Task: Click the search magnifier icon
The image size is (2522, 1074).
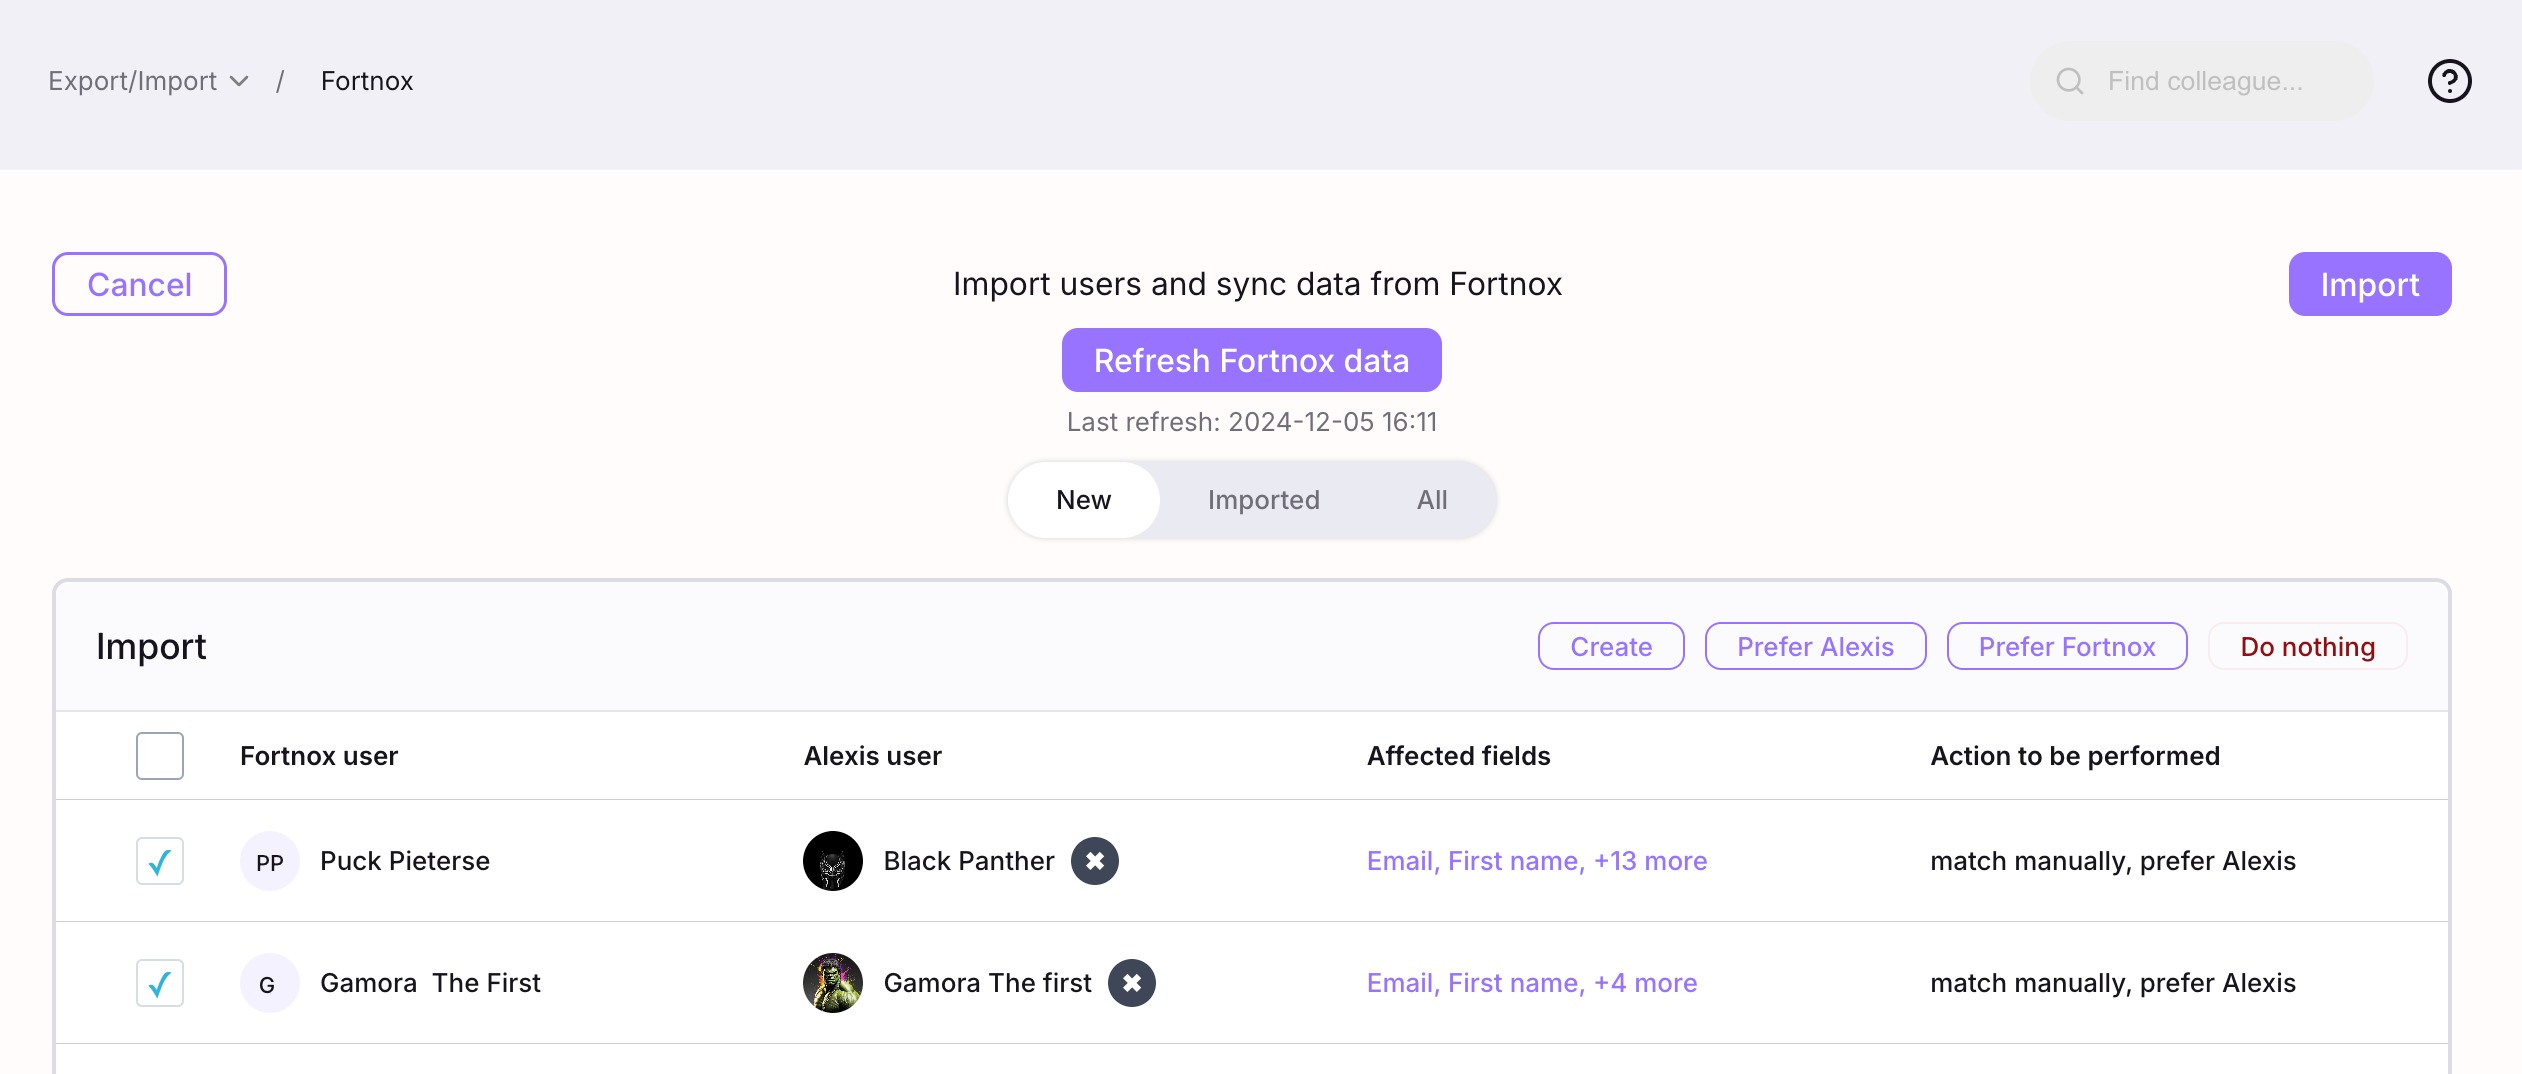Action: (x=2070, y=81)
